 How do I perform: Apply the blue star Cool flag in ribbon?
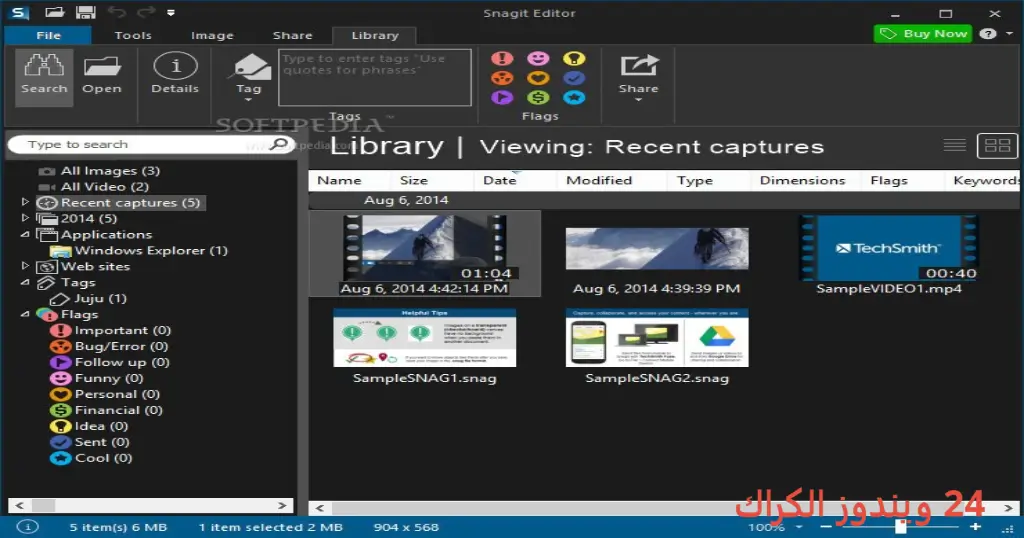[574, 97]
